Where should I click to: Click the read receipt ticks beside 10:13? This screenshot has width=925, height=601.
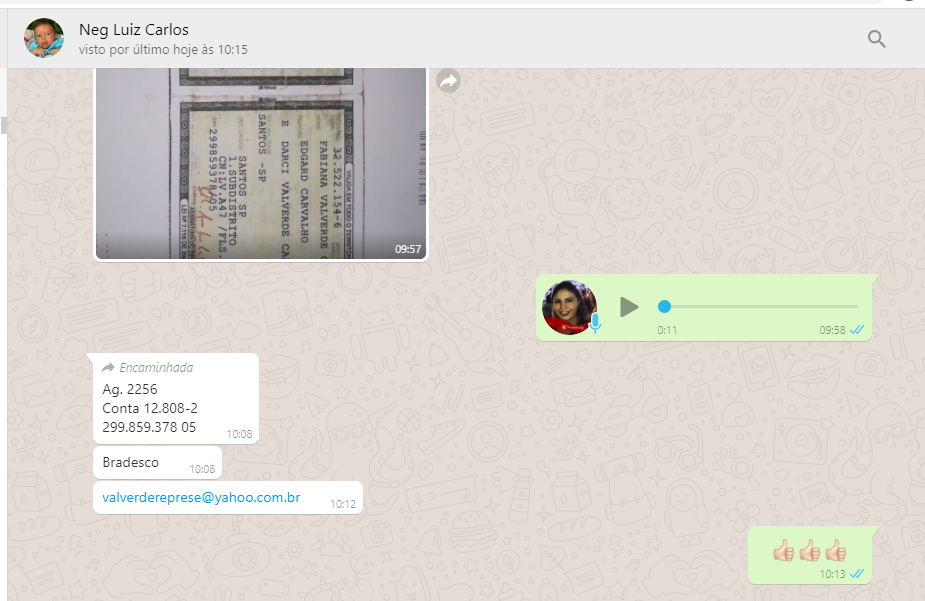pyautogui.click(x=857, y=573)
